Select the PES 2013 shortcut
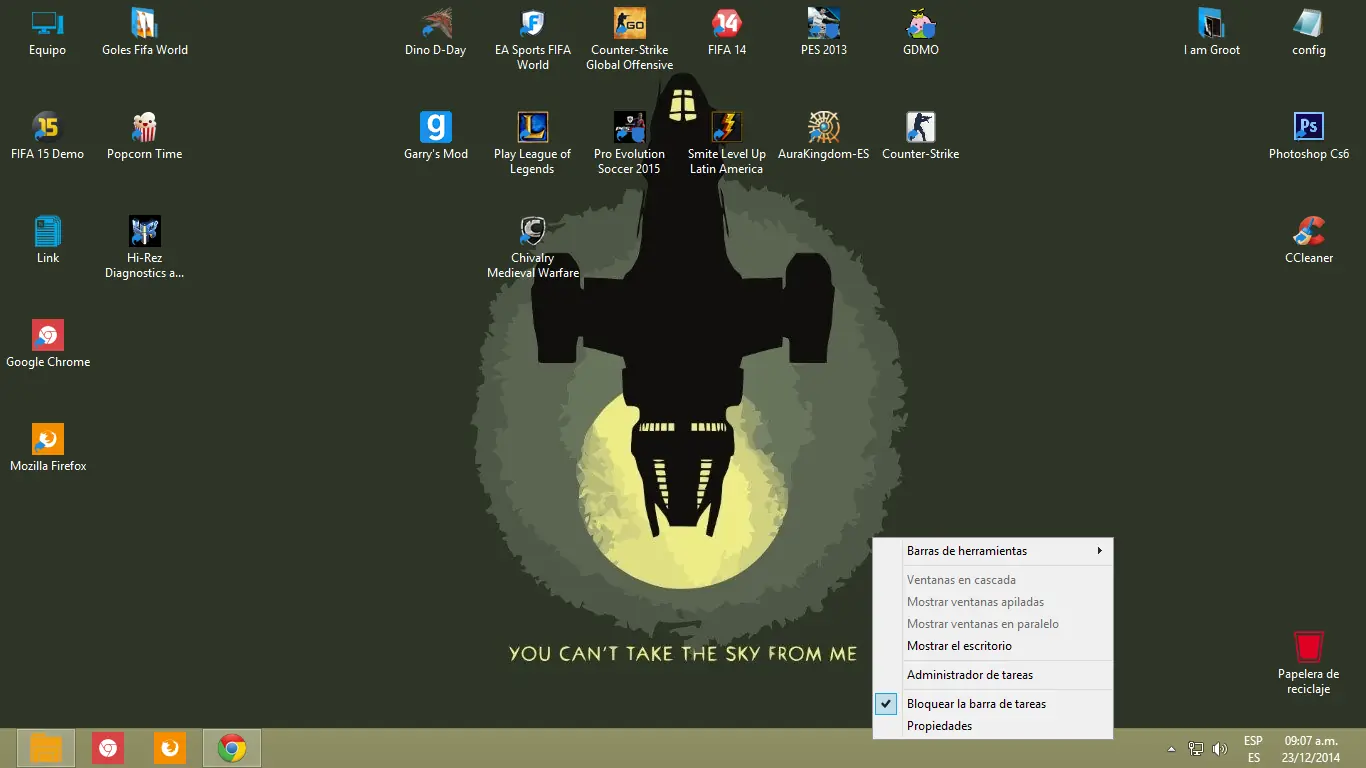 824,33
